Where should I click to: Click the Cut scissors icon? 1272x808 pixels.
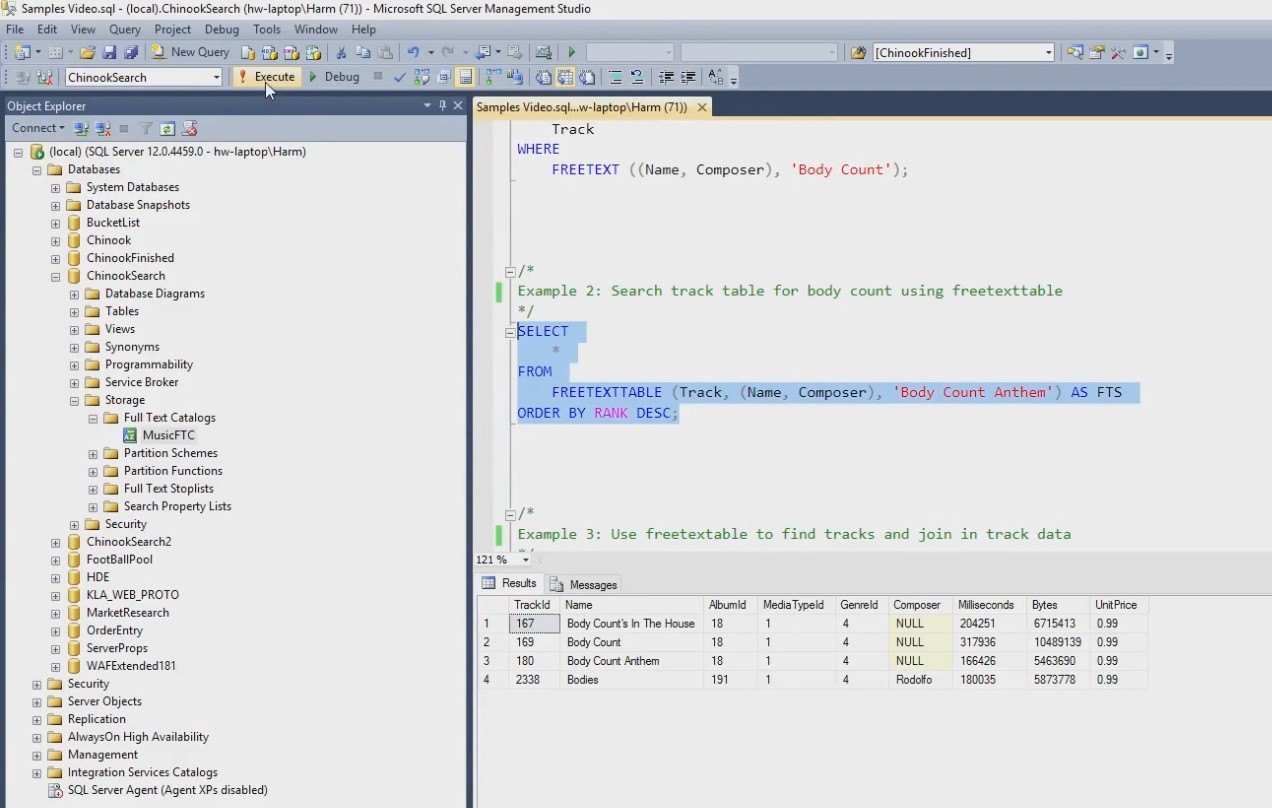(x=341, y=52)
